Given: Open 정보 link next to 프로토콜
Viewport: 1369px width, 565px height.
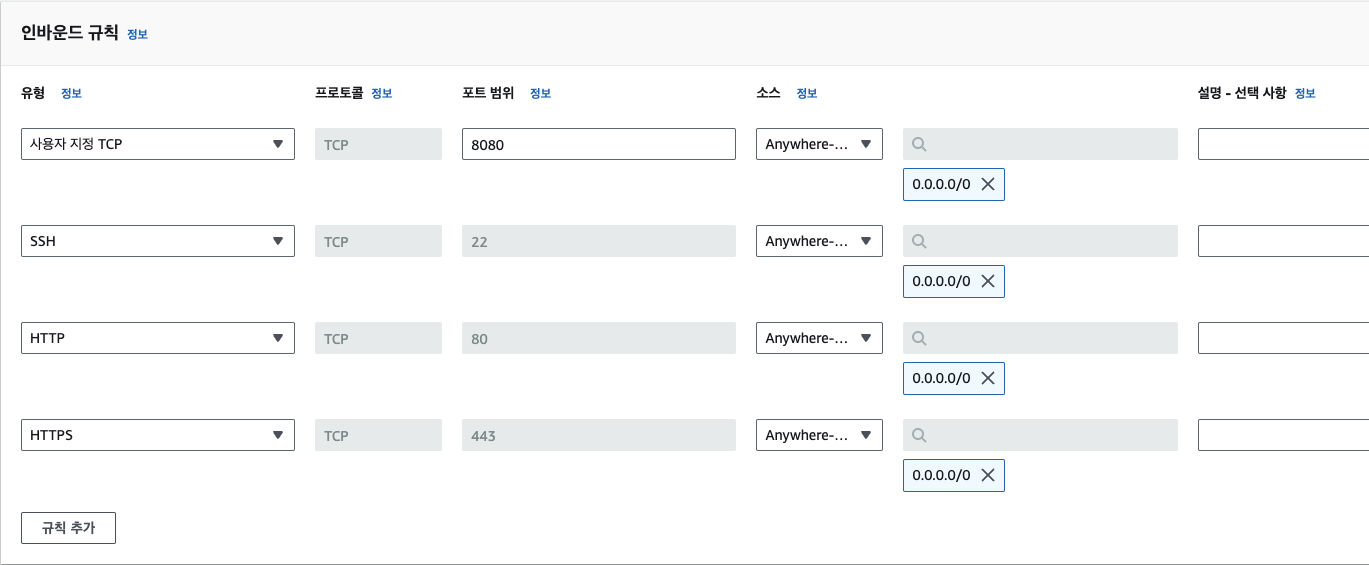Looking at the screenshot, I should [x=381, y=93].
